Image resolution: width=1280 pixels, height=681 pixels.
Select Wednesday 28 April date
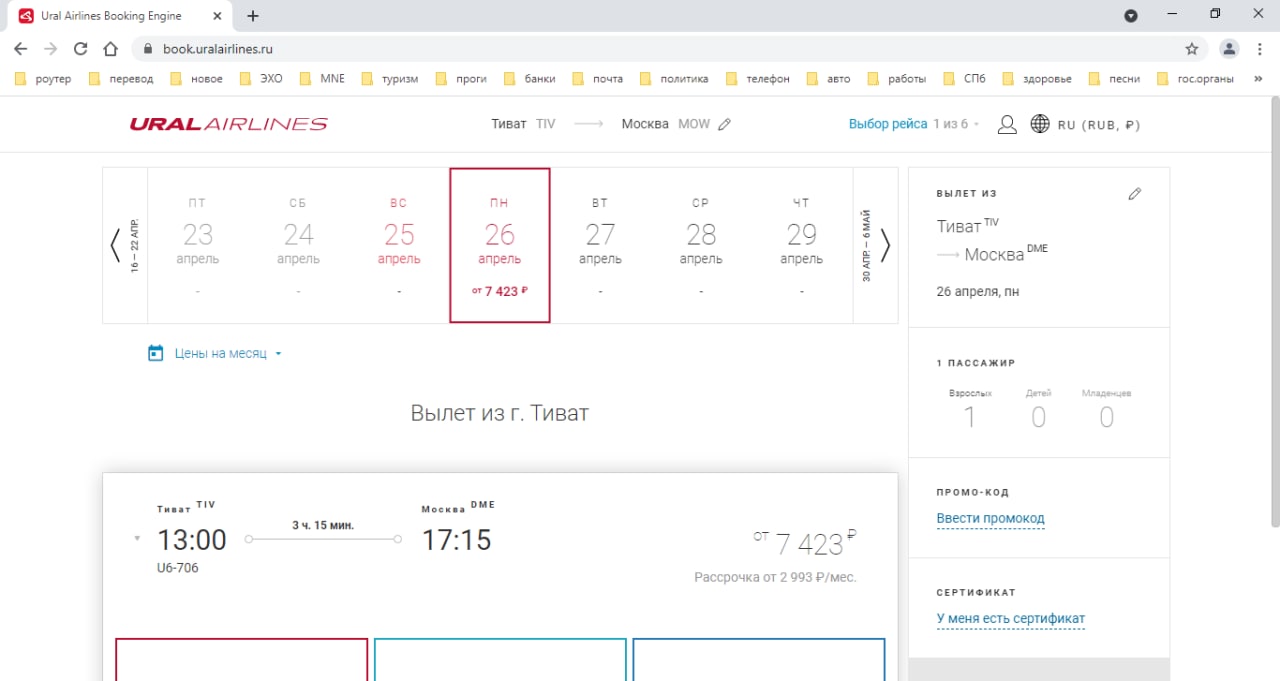[701, 246]
